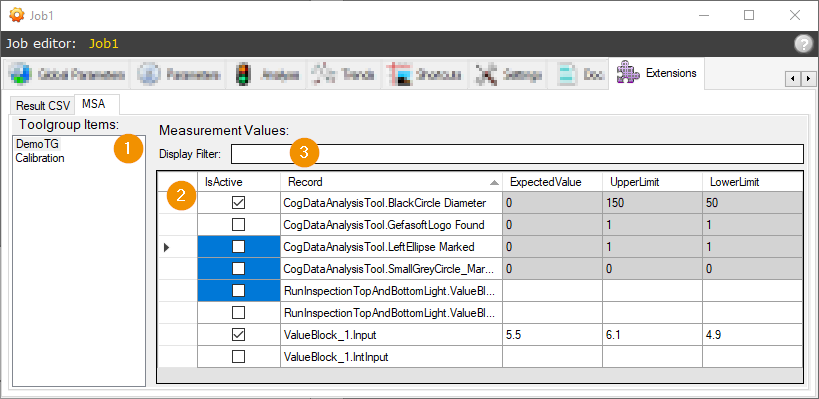Image resolution: width=819 pixels, height=399 pixels.
Task: Switch to the Global Parameters tab
Action: click(x=68, y=75)
